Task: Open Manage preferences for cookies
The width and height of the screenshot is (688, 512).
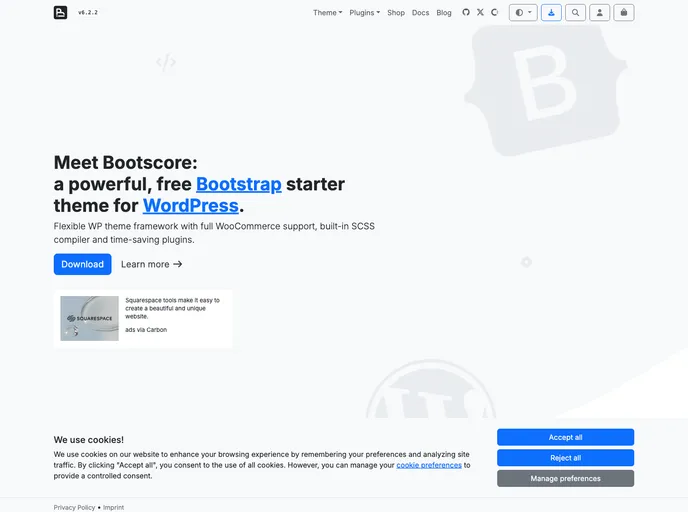Action: [x=565, y=478]
